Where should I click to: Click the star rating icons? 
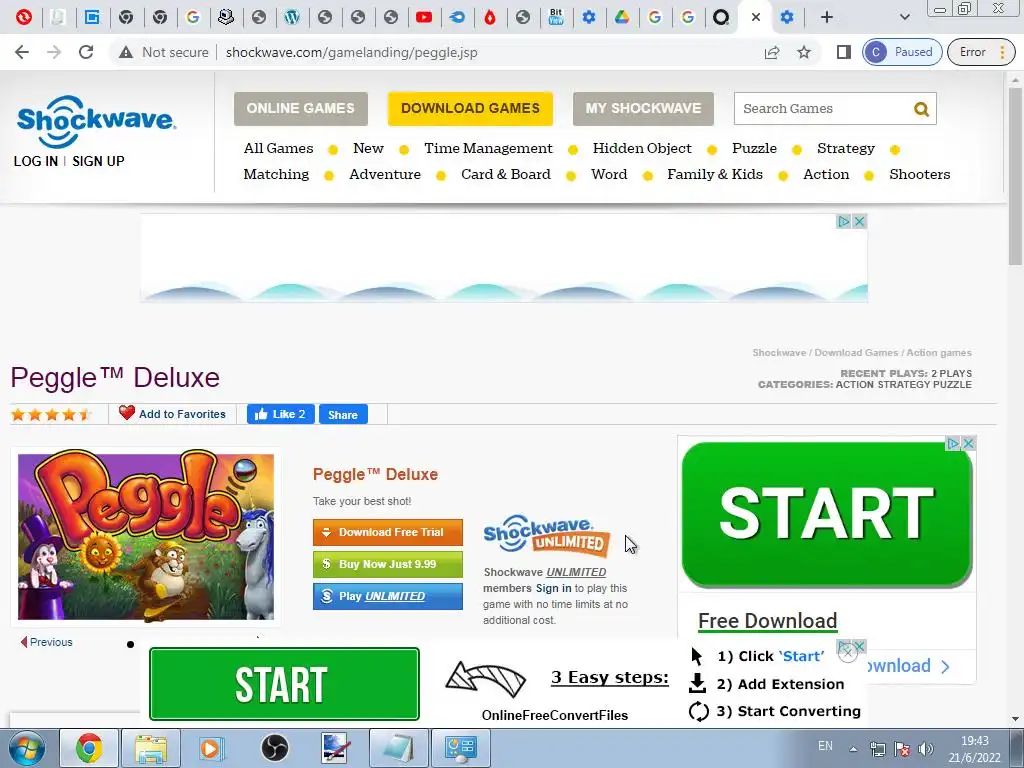pos(51,414)
